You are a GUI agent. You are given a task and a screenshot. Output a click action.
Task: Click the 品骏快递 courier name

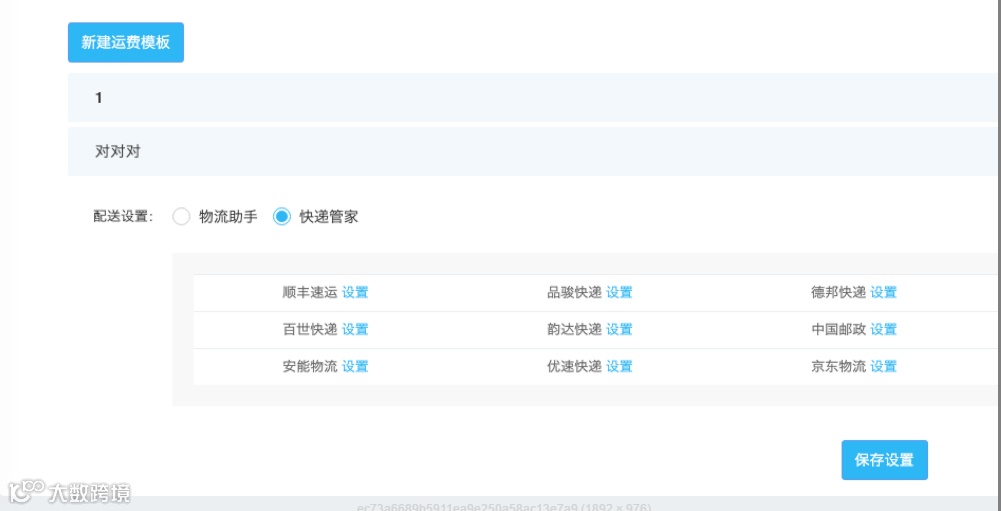coord(574,293)
